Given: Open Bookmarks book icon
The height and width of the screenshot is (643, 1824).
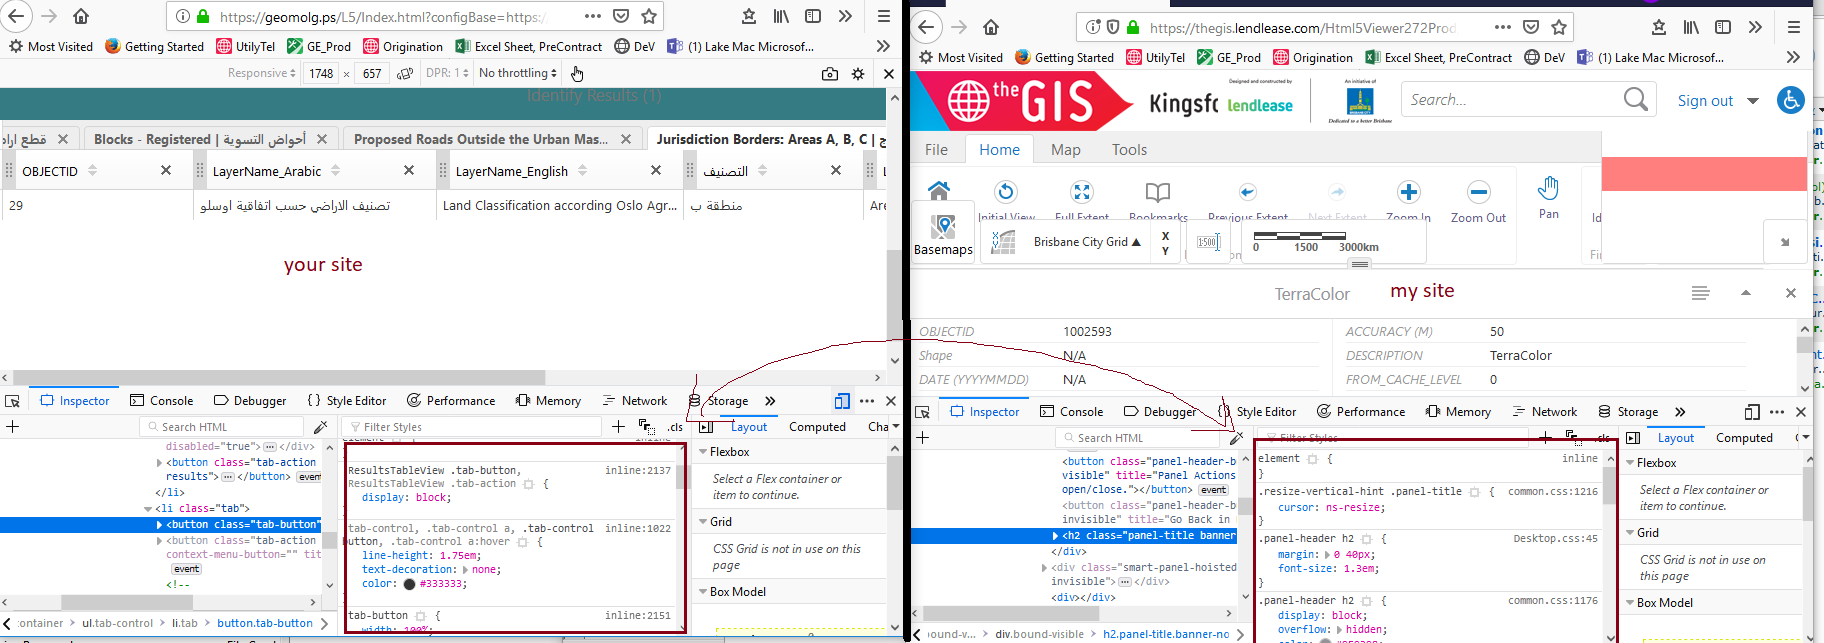Looking at the screenshot, I should tap(1158, 191).
